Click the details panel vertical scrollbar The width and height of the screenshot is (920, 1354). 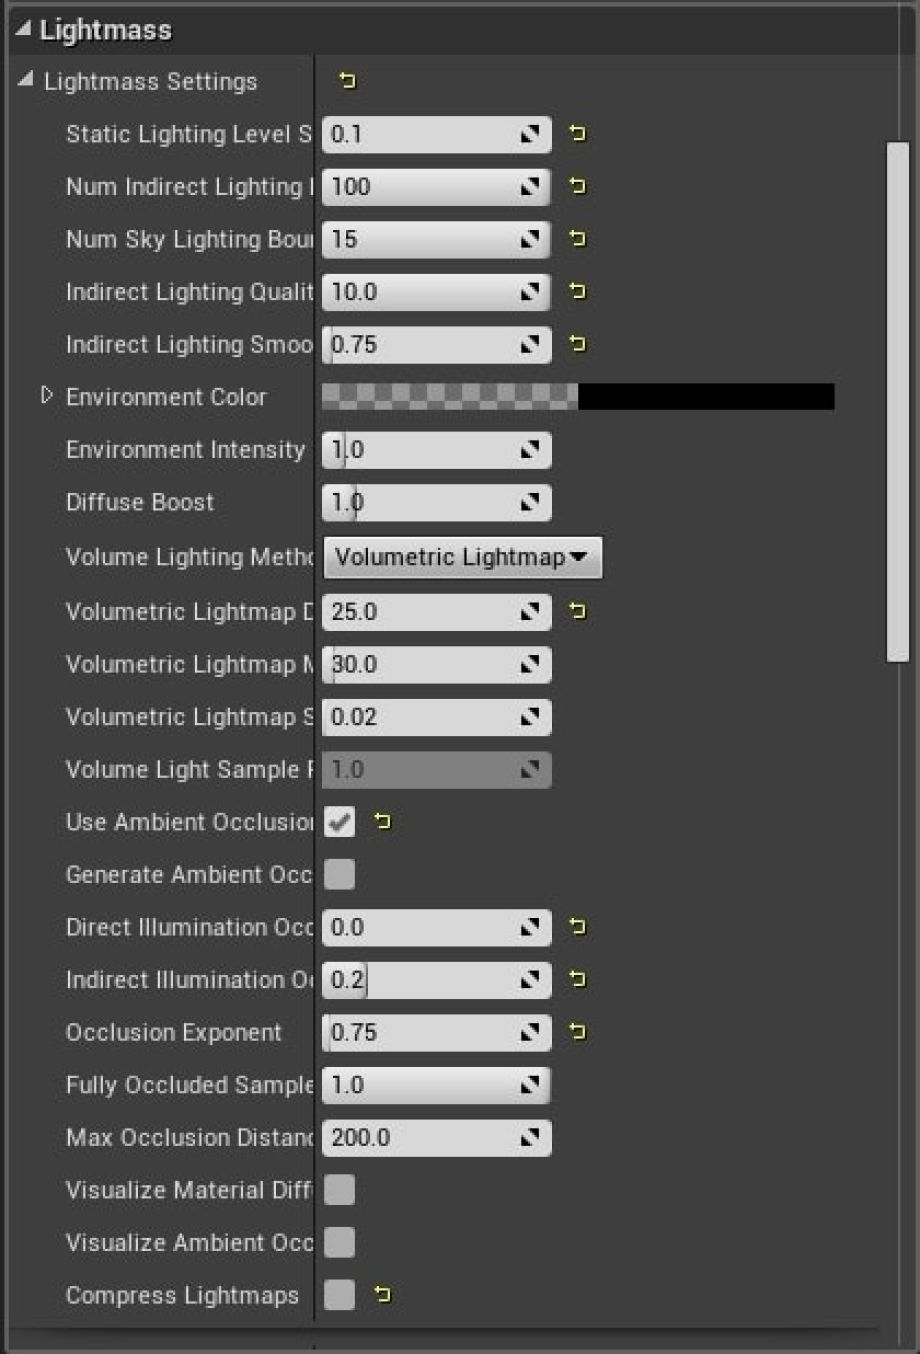pyautogui.click(x=897, y=400)
